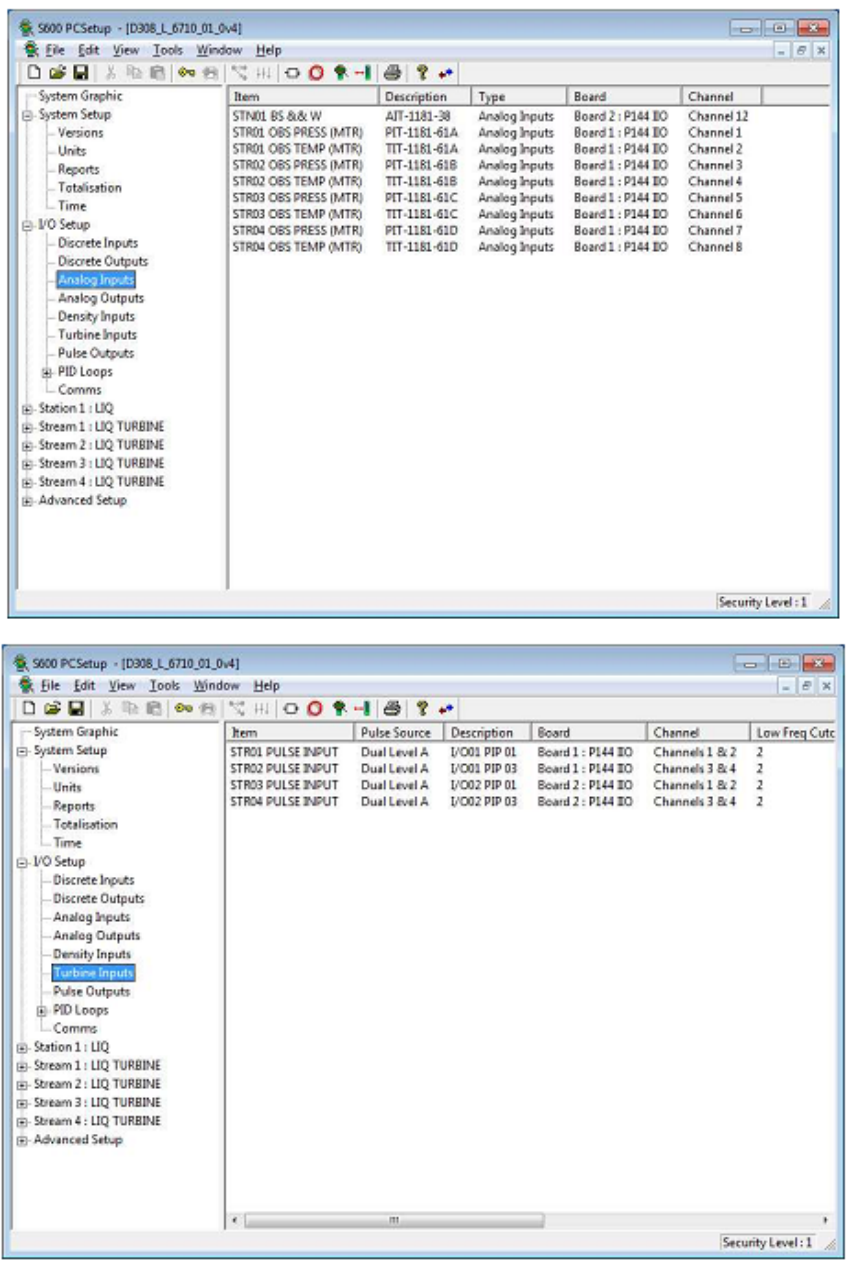Click yellow Help question icon in bottom window
The image size is (854, 1261).
pos(422,709)
